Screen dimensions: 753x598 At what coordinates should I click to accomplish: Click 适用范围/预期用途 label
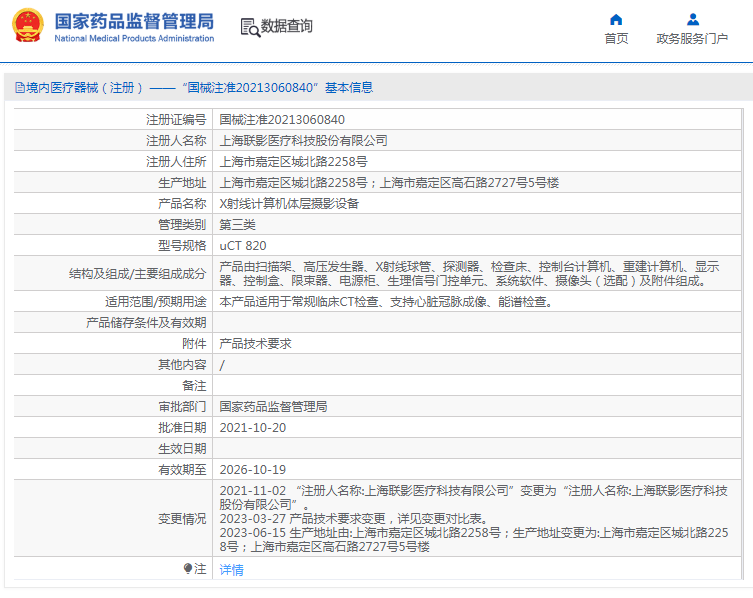pos(156,302)
